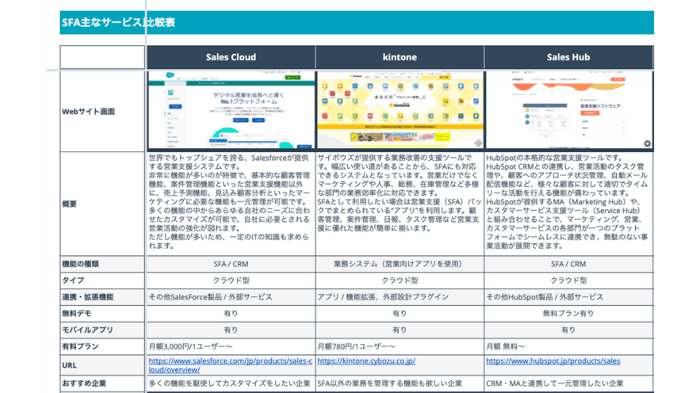700x393 pixels.
Task: Click the その他SalesForce製品 / 外部サービス cell
Action: 231,297
